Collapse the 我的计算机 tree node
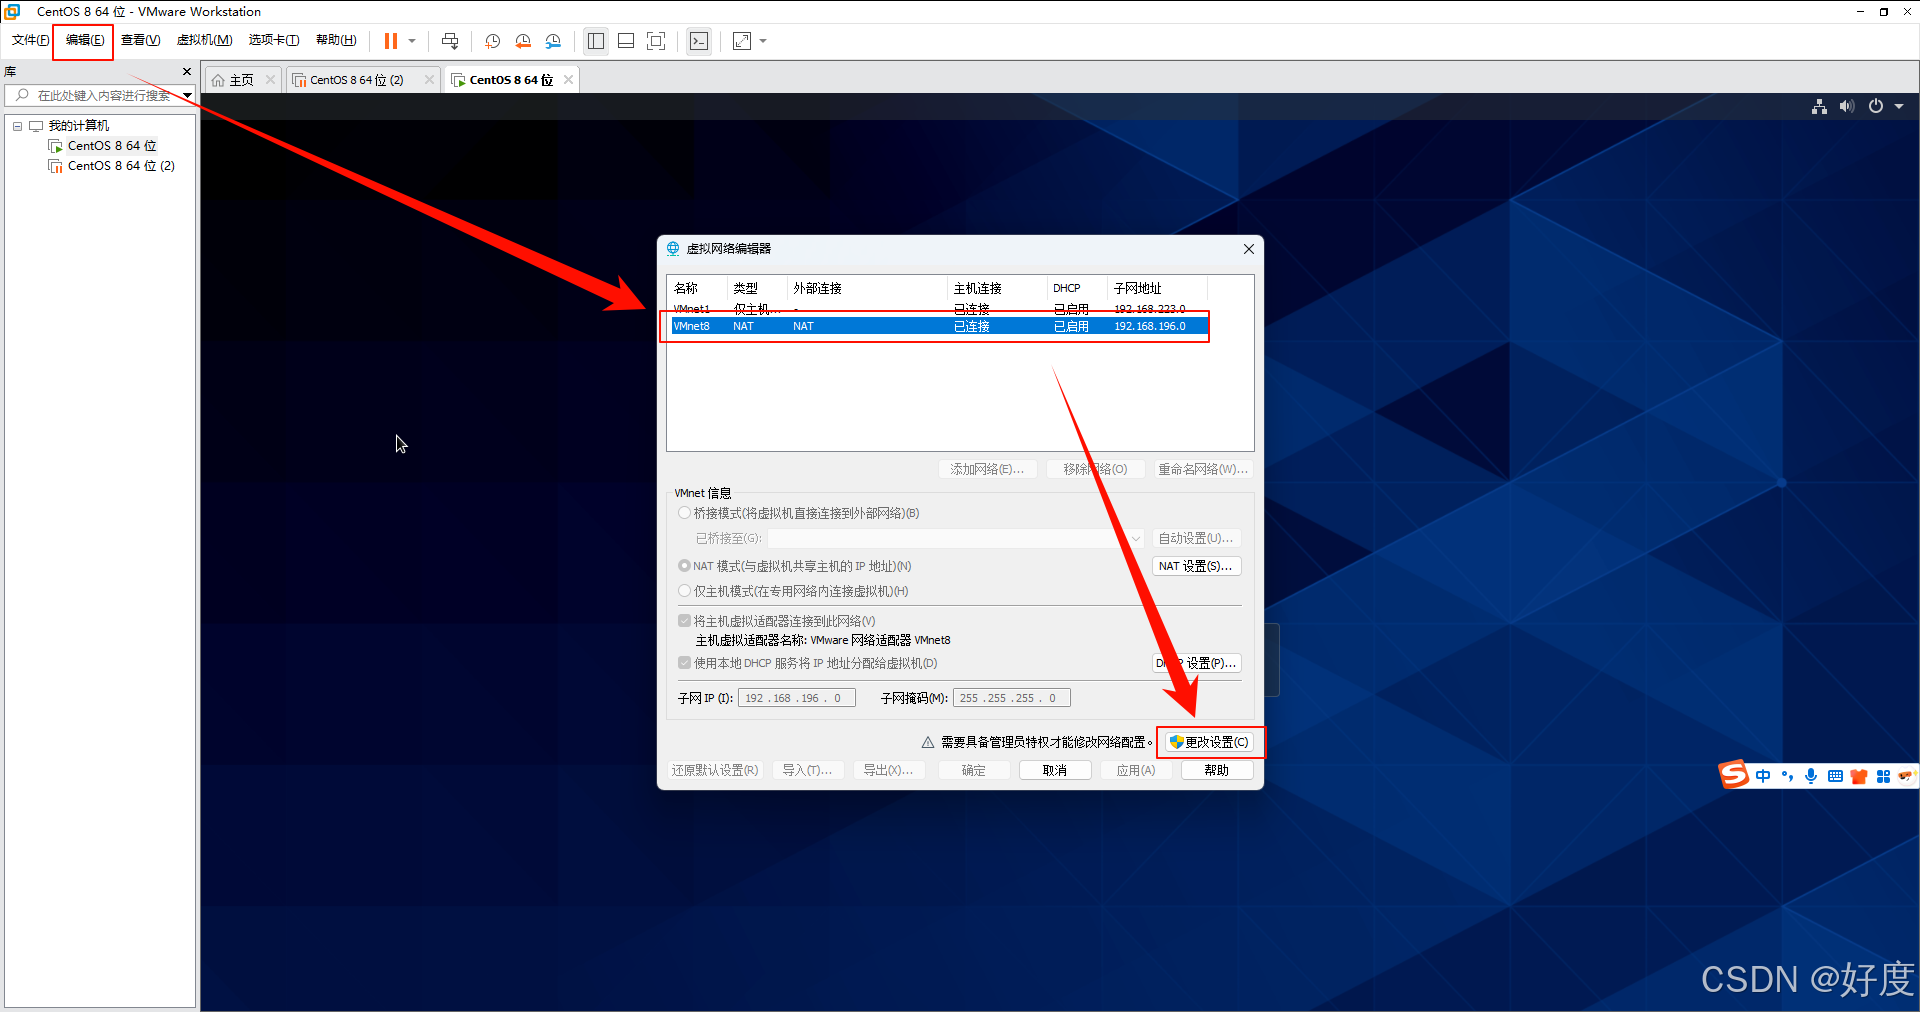This screenshot has height=1012, width=1920. (x=17, y=126)
